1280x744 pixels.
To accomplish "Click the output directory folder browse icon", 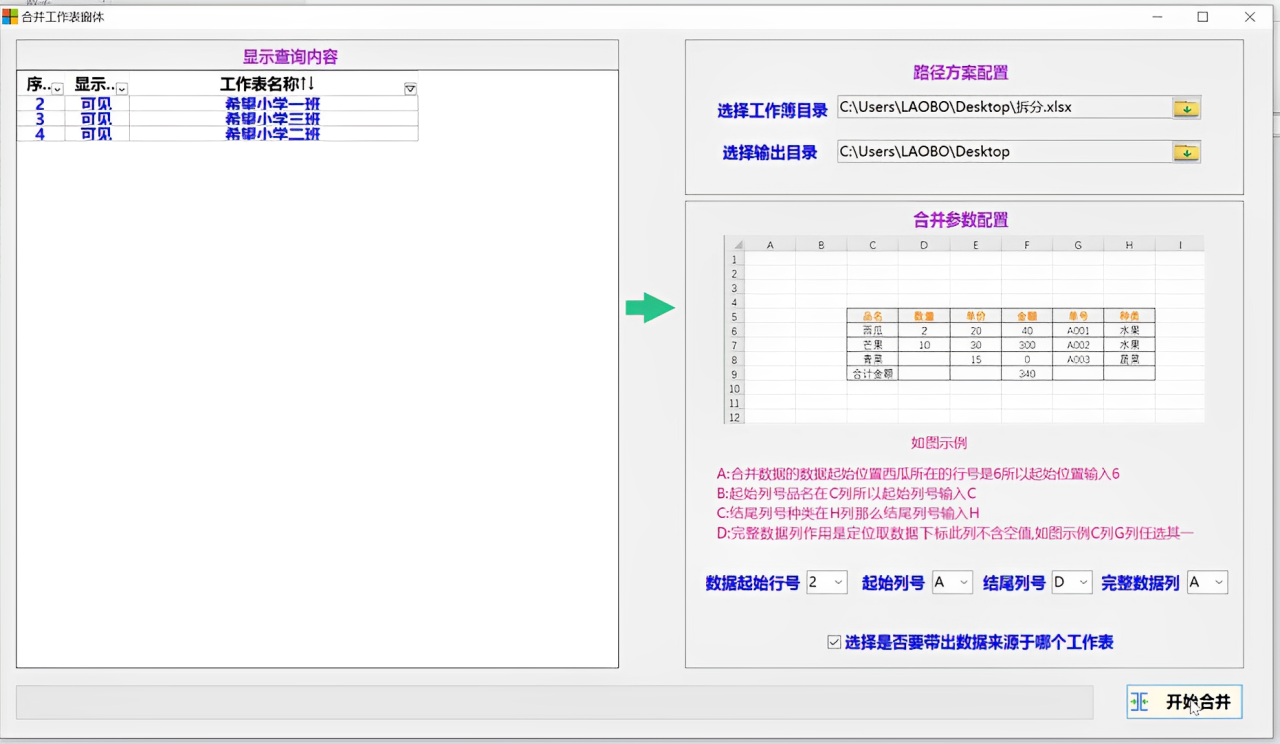I will tap(1186, 152).
